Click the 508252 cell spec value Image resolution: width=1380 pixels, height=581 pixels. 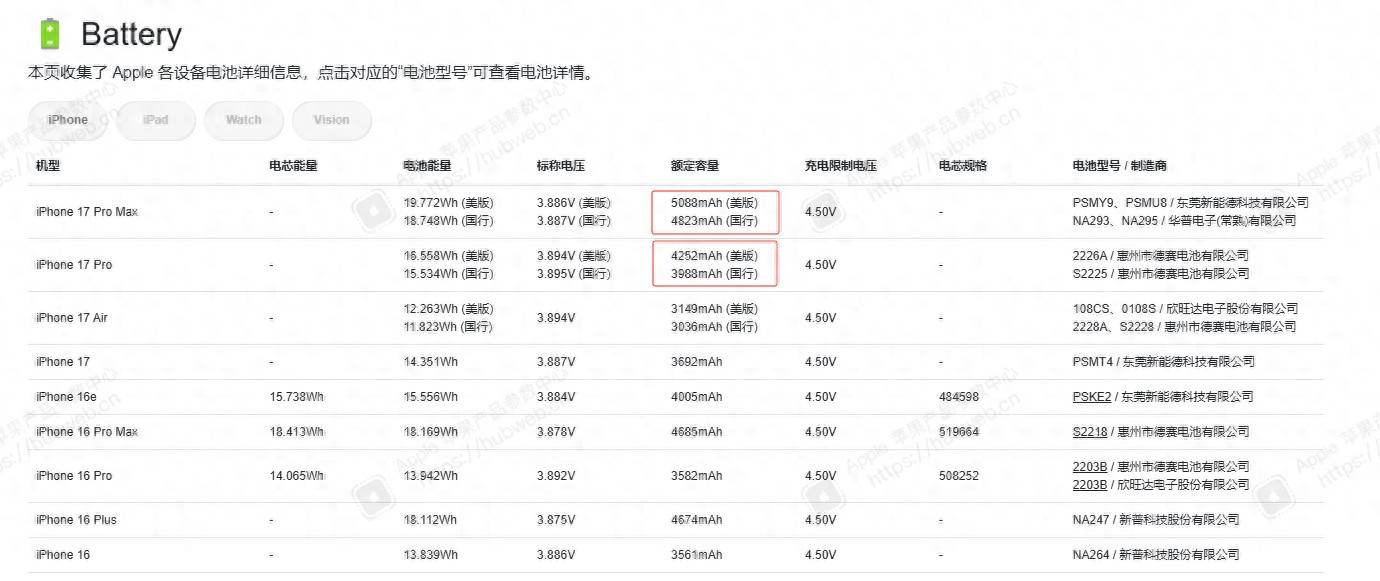tap(959, 476)
